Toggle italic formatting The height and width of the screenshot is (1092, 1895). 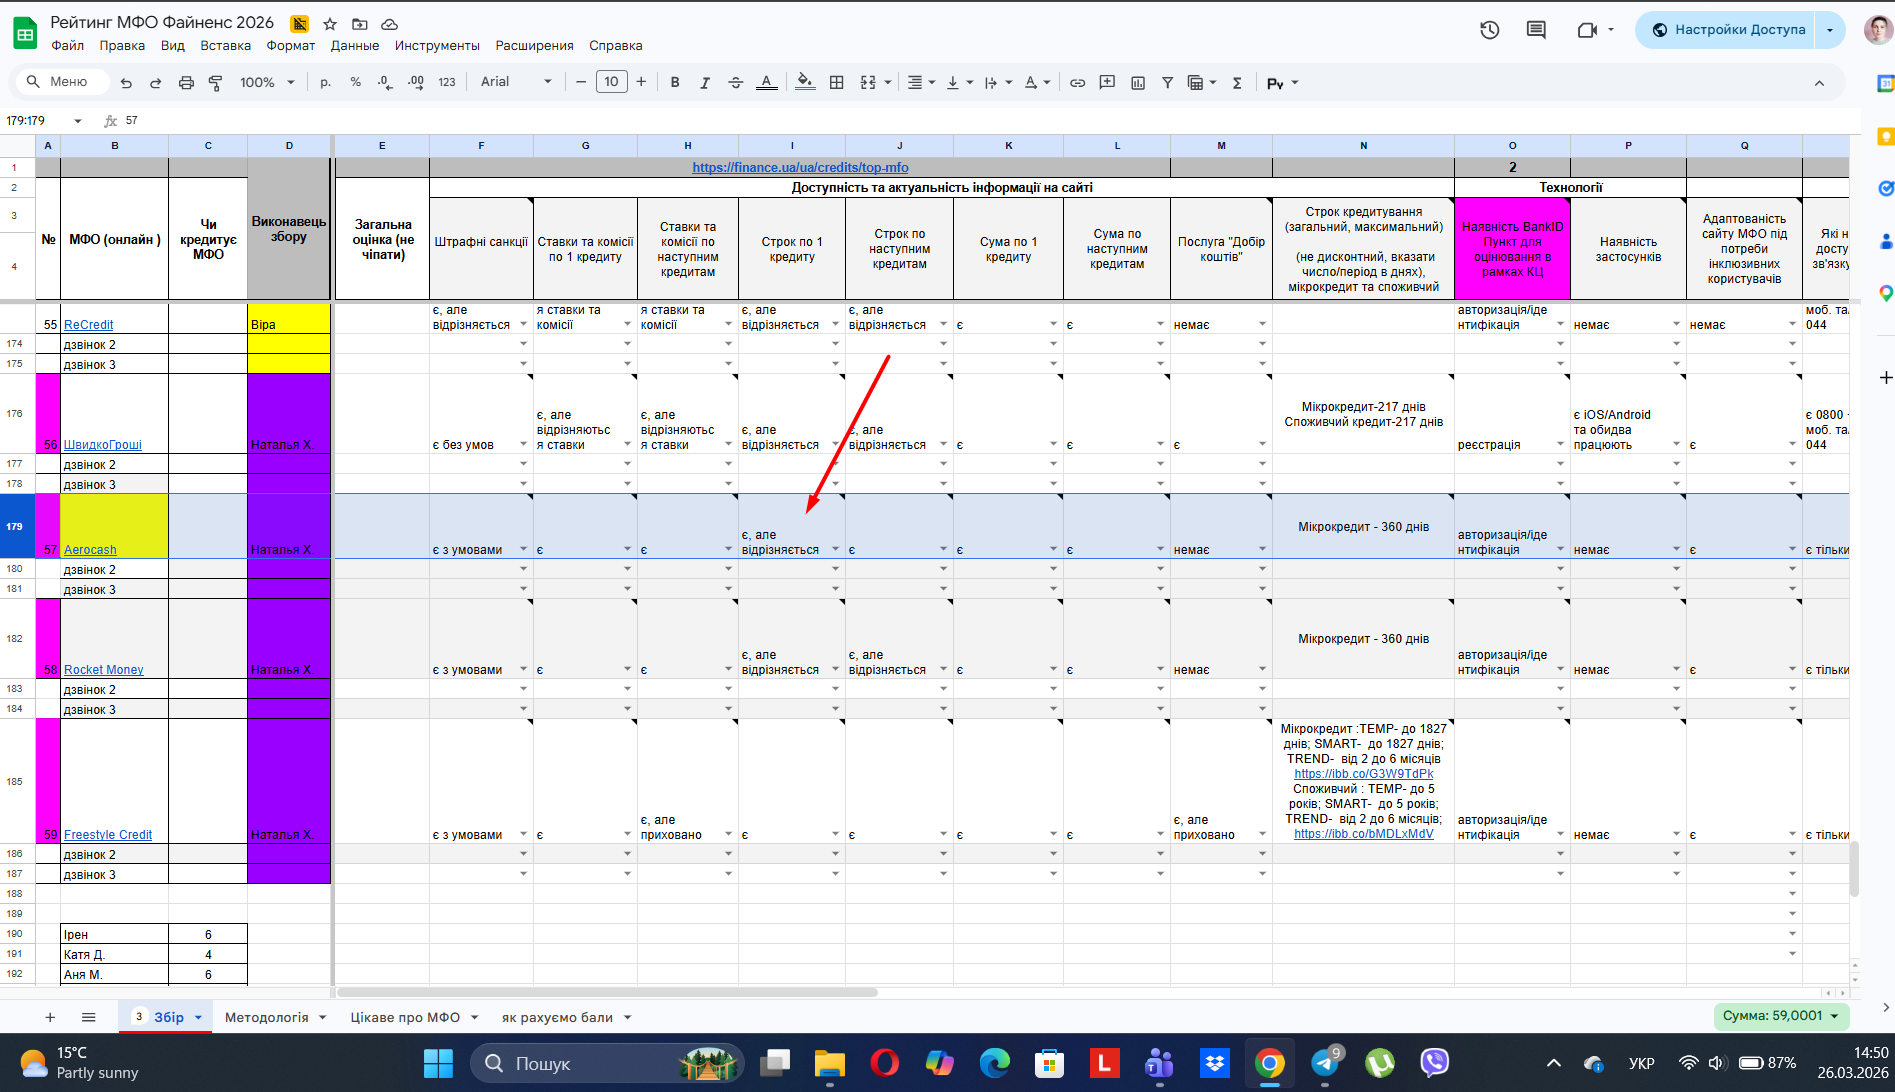[x=705, y=83]
